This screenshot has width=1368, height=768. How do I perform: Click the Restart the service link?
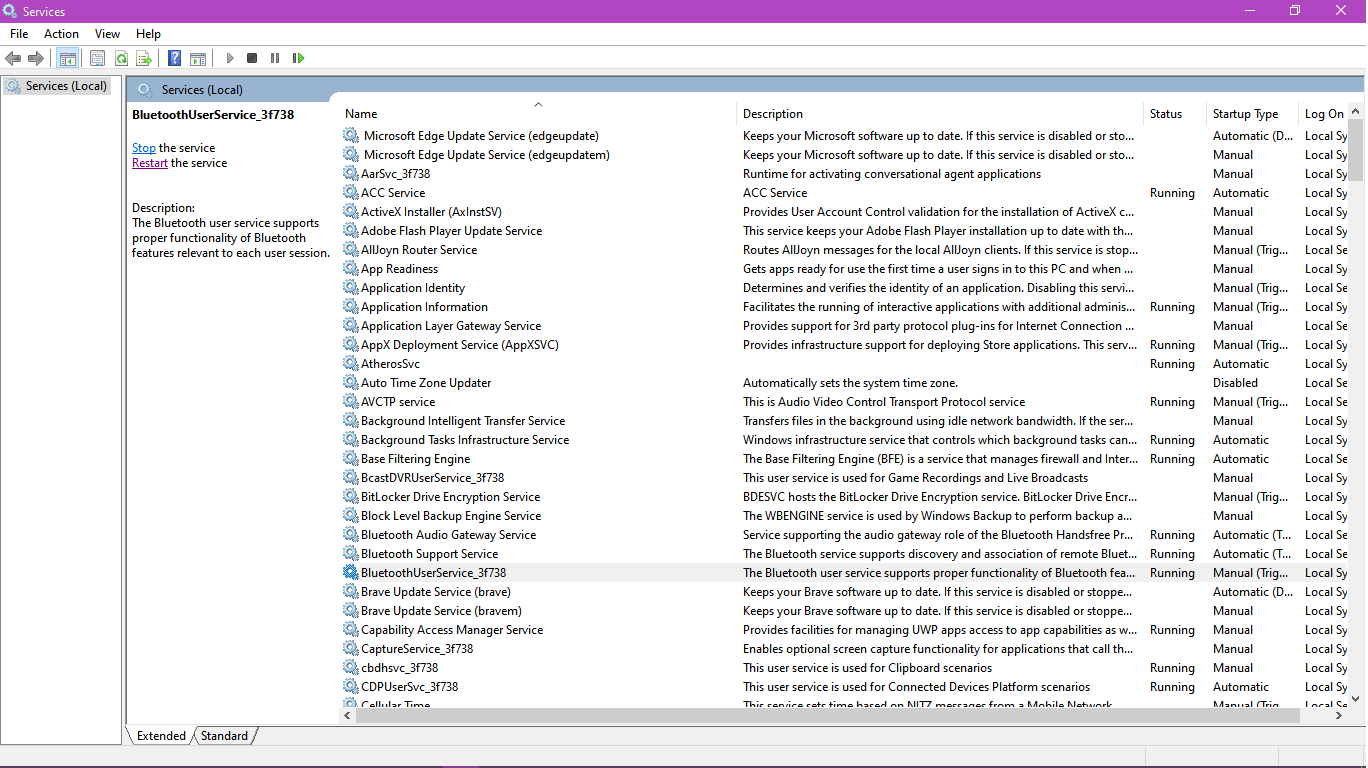(x=149, y=162)
